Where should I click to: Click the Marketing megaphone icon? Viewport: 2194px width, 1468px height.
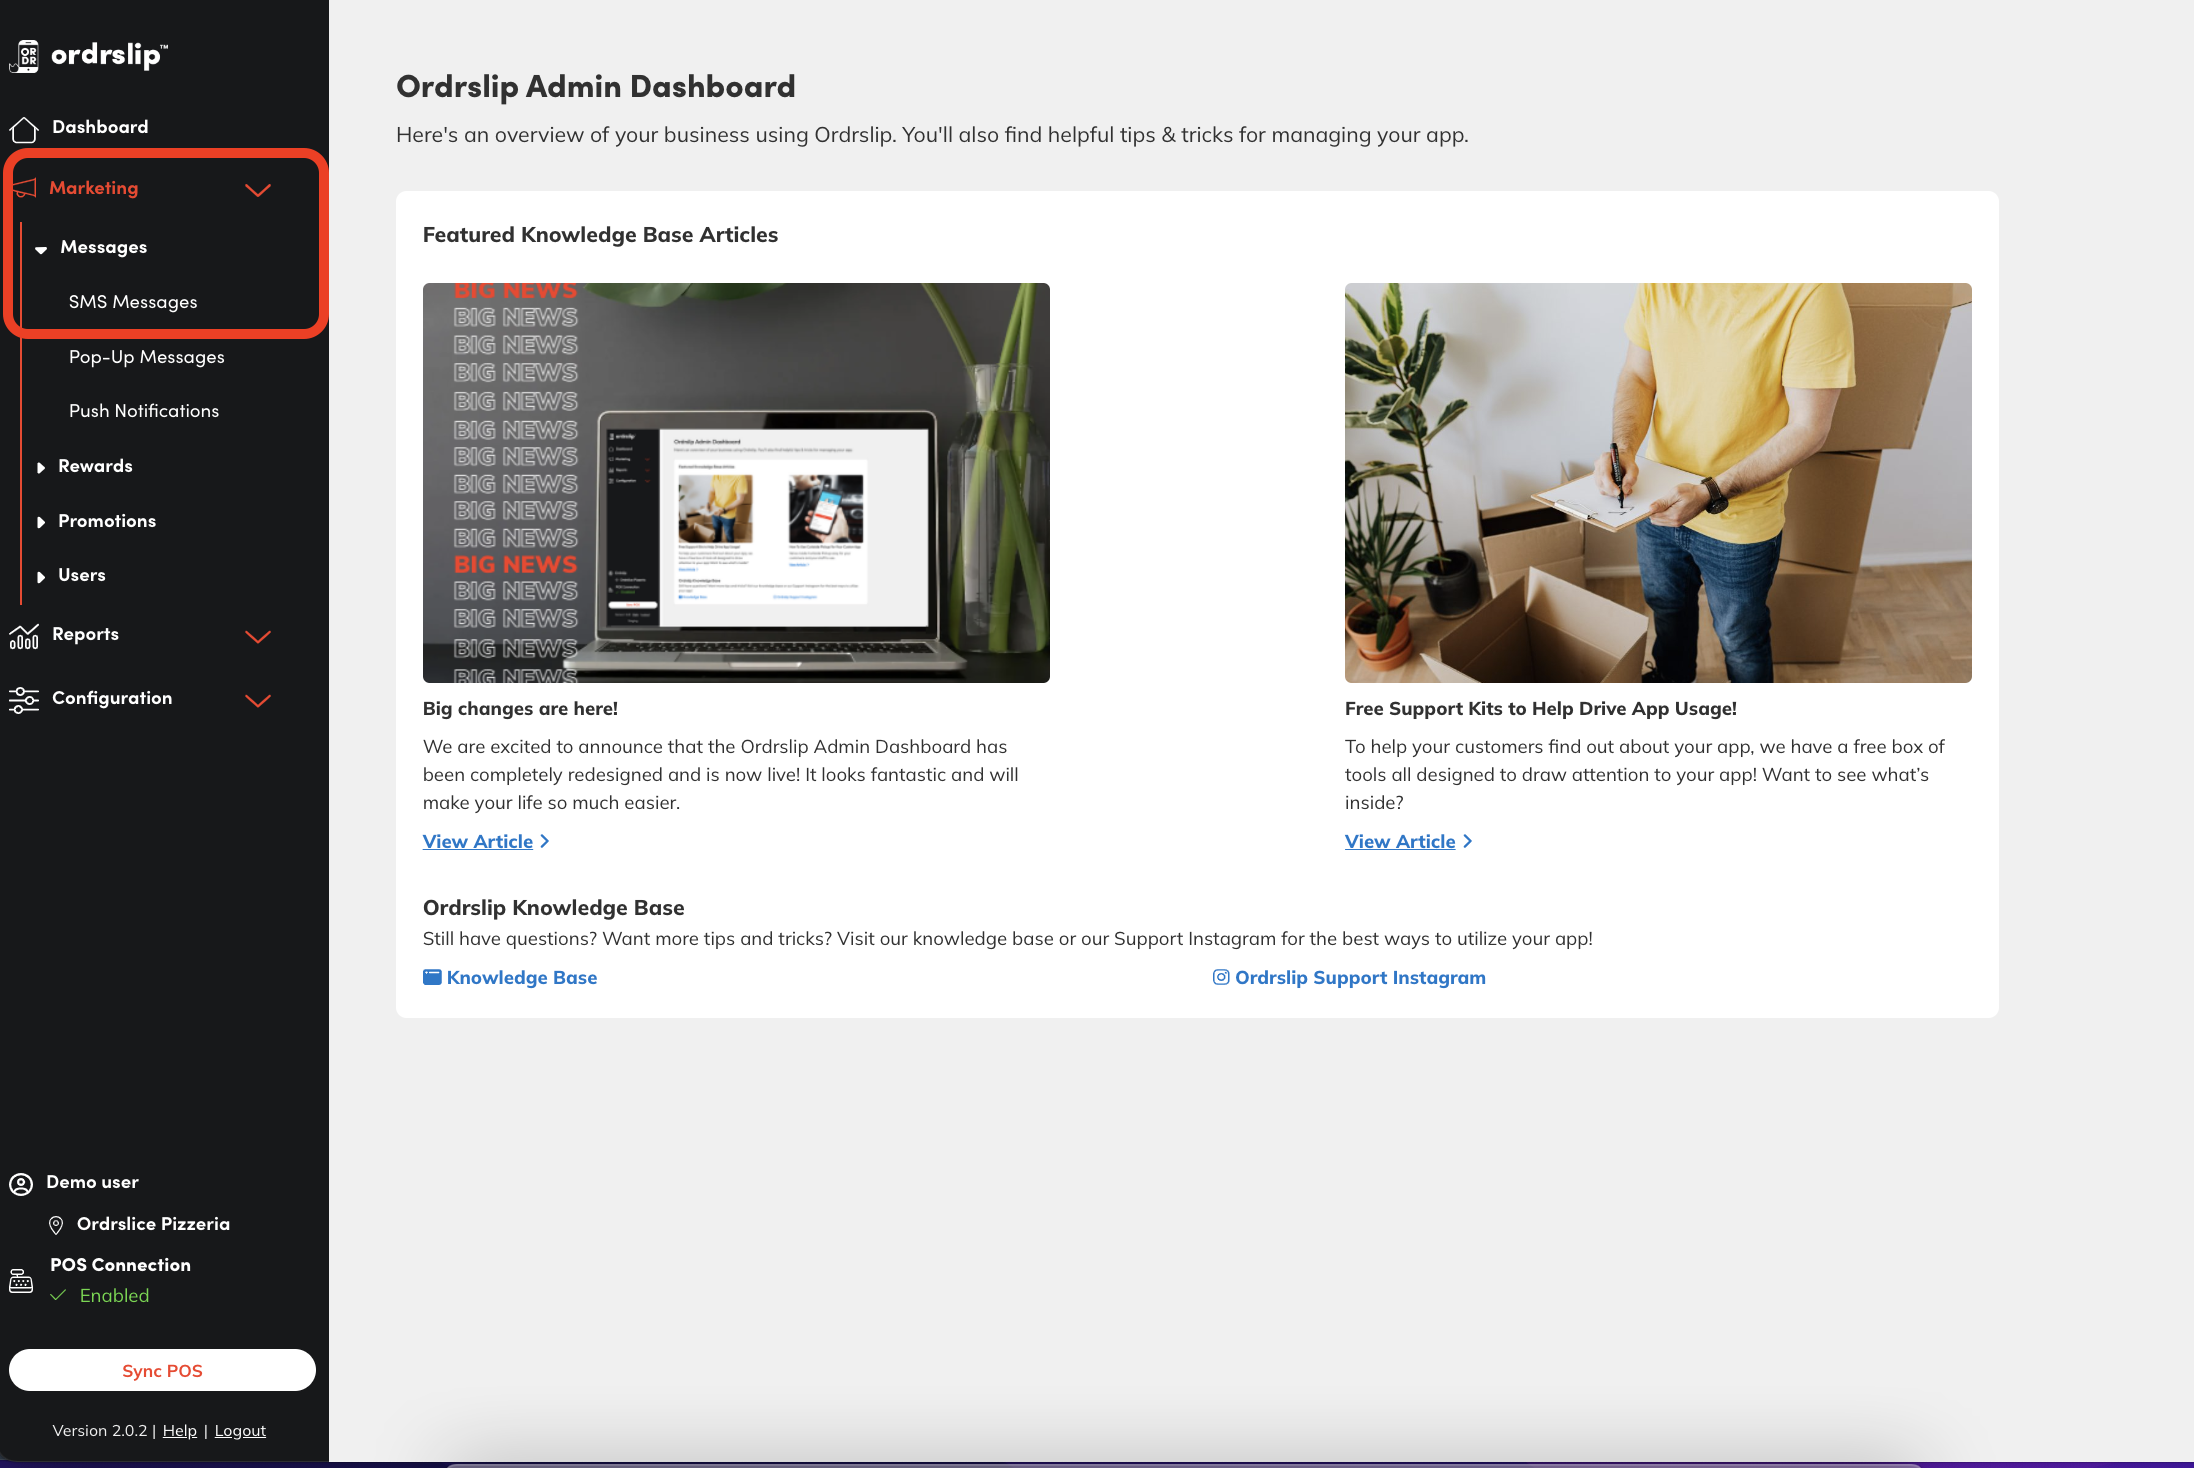(x=24, y=188)
